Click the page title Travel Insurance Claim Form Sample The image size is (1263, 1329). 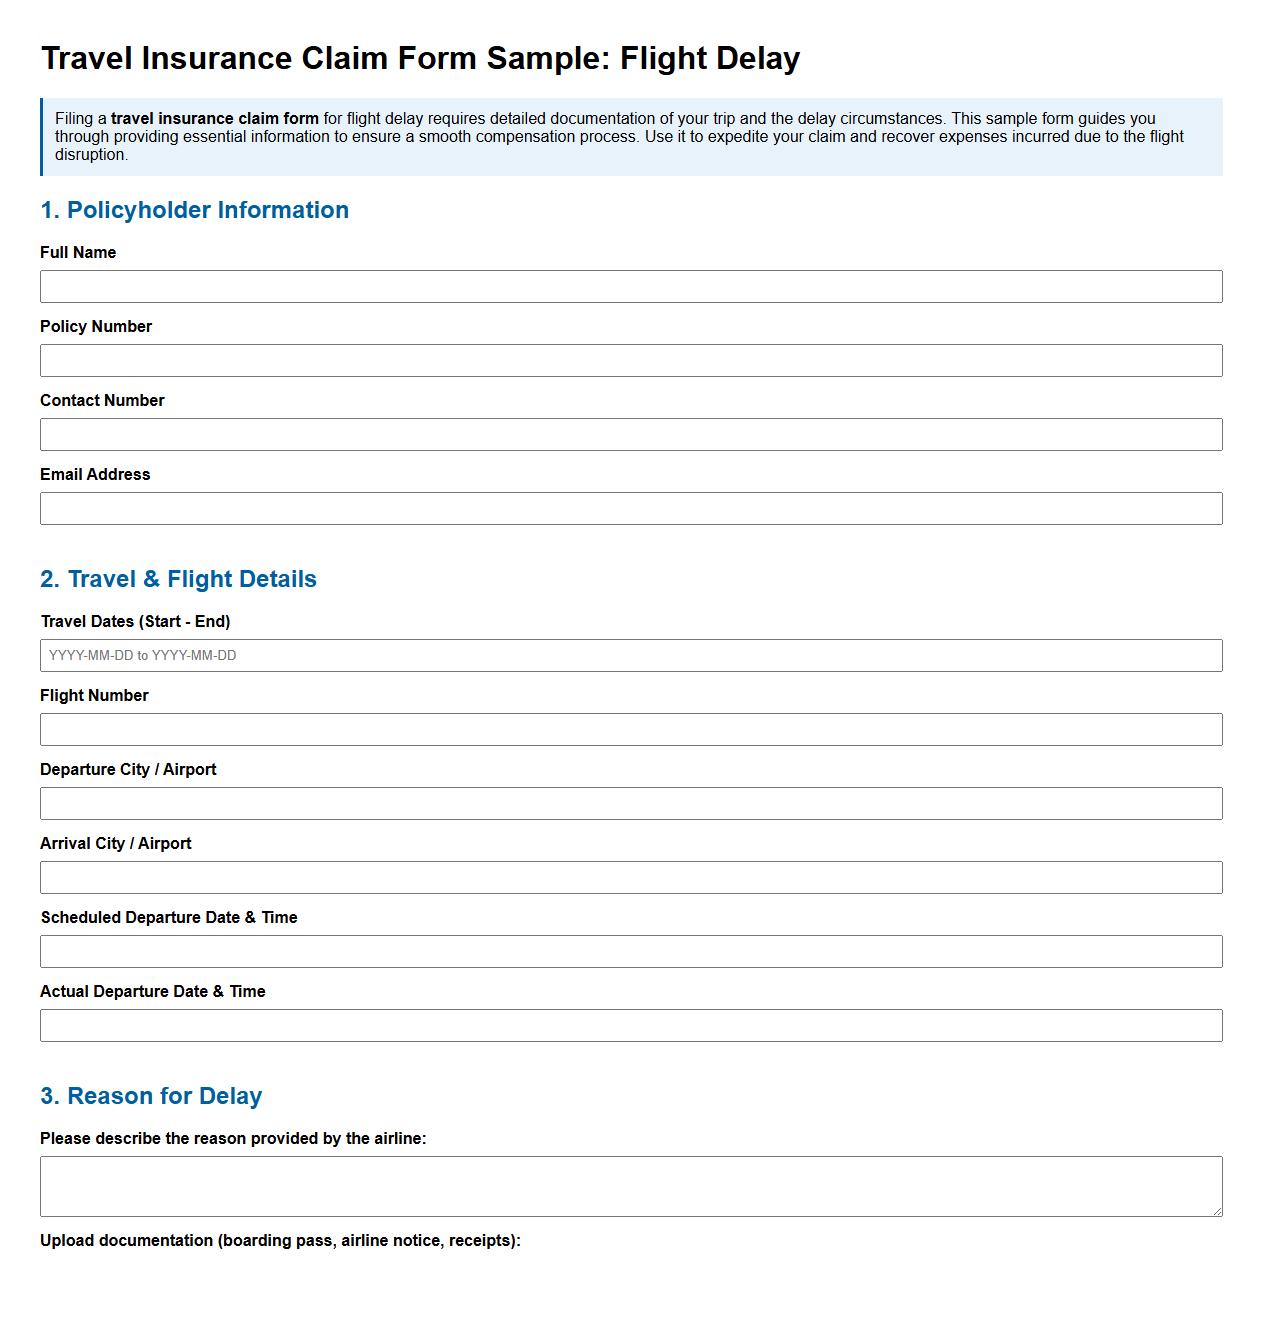(x=420, y=59)
